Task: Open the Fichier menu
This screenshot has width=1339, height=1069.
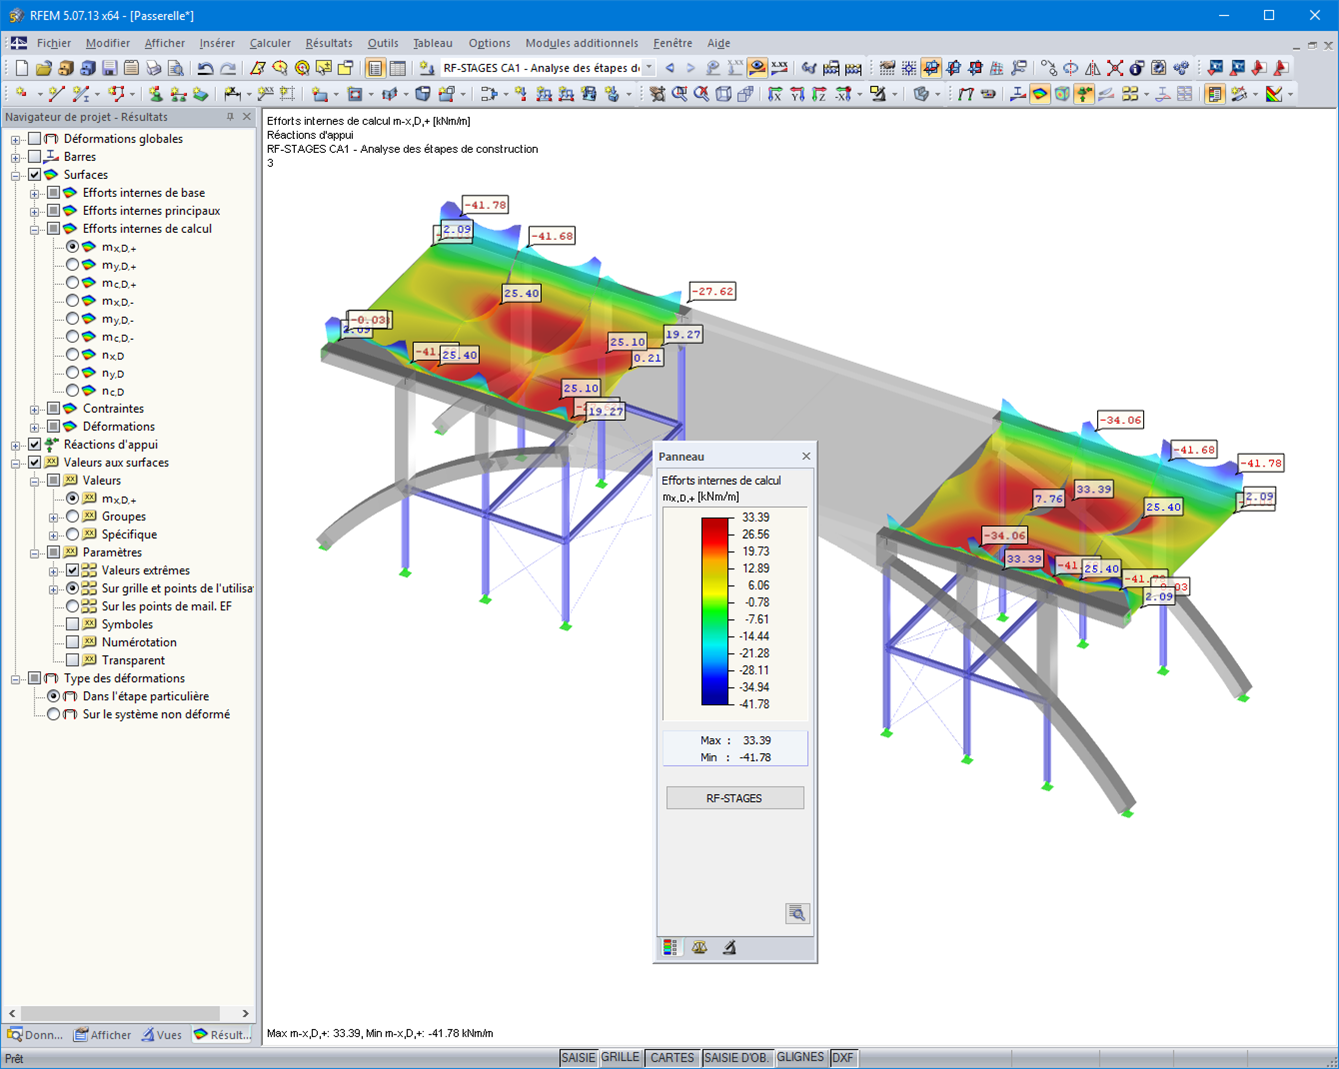Action: coord(54,43)
